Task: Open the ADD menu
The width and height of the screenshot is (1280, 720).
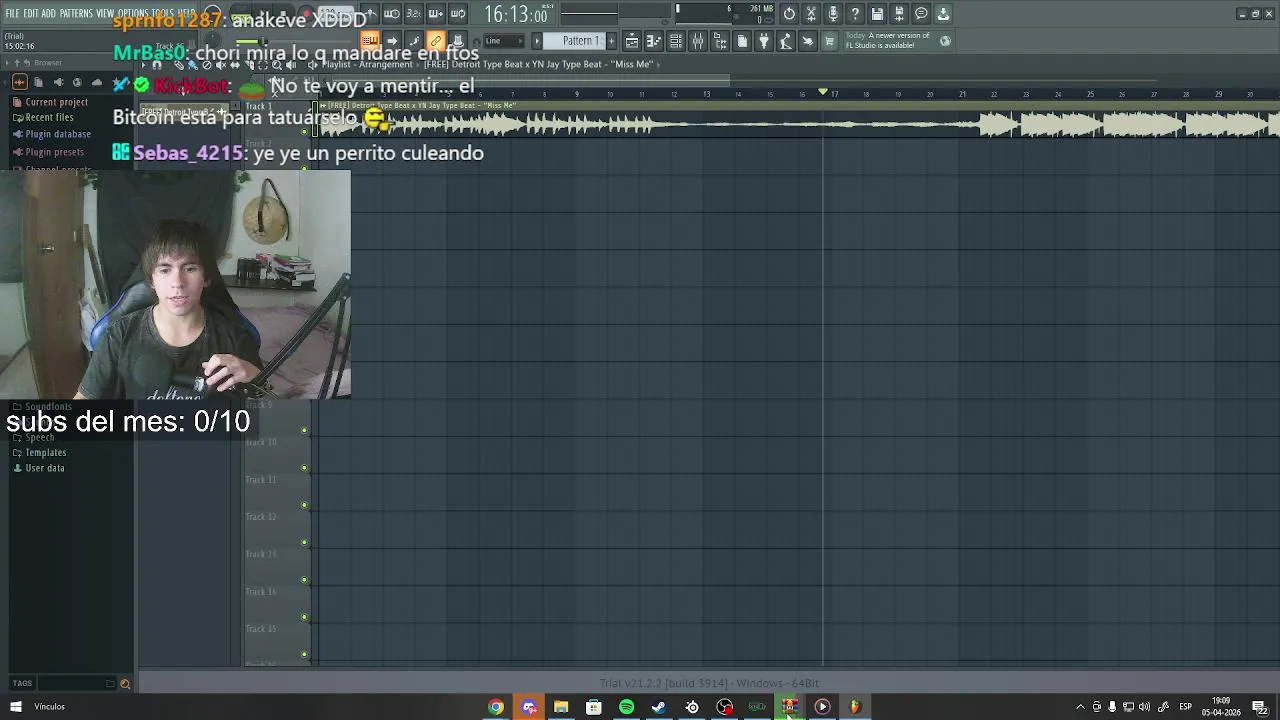Action: point(49,14)
